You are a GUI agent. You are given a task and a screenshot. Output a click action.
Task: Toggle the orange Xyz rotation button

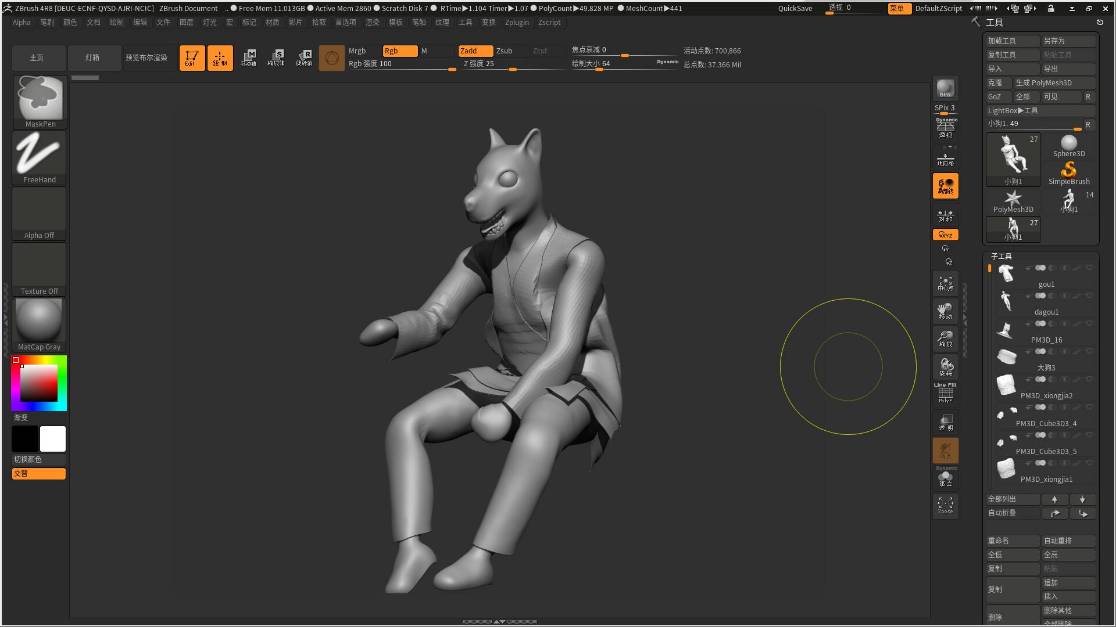945,235
